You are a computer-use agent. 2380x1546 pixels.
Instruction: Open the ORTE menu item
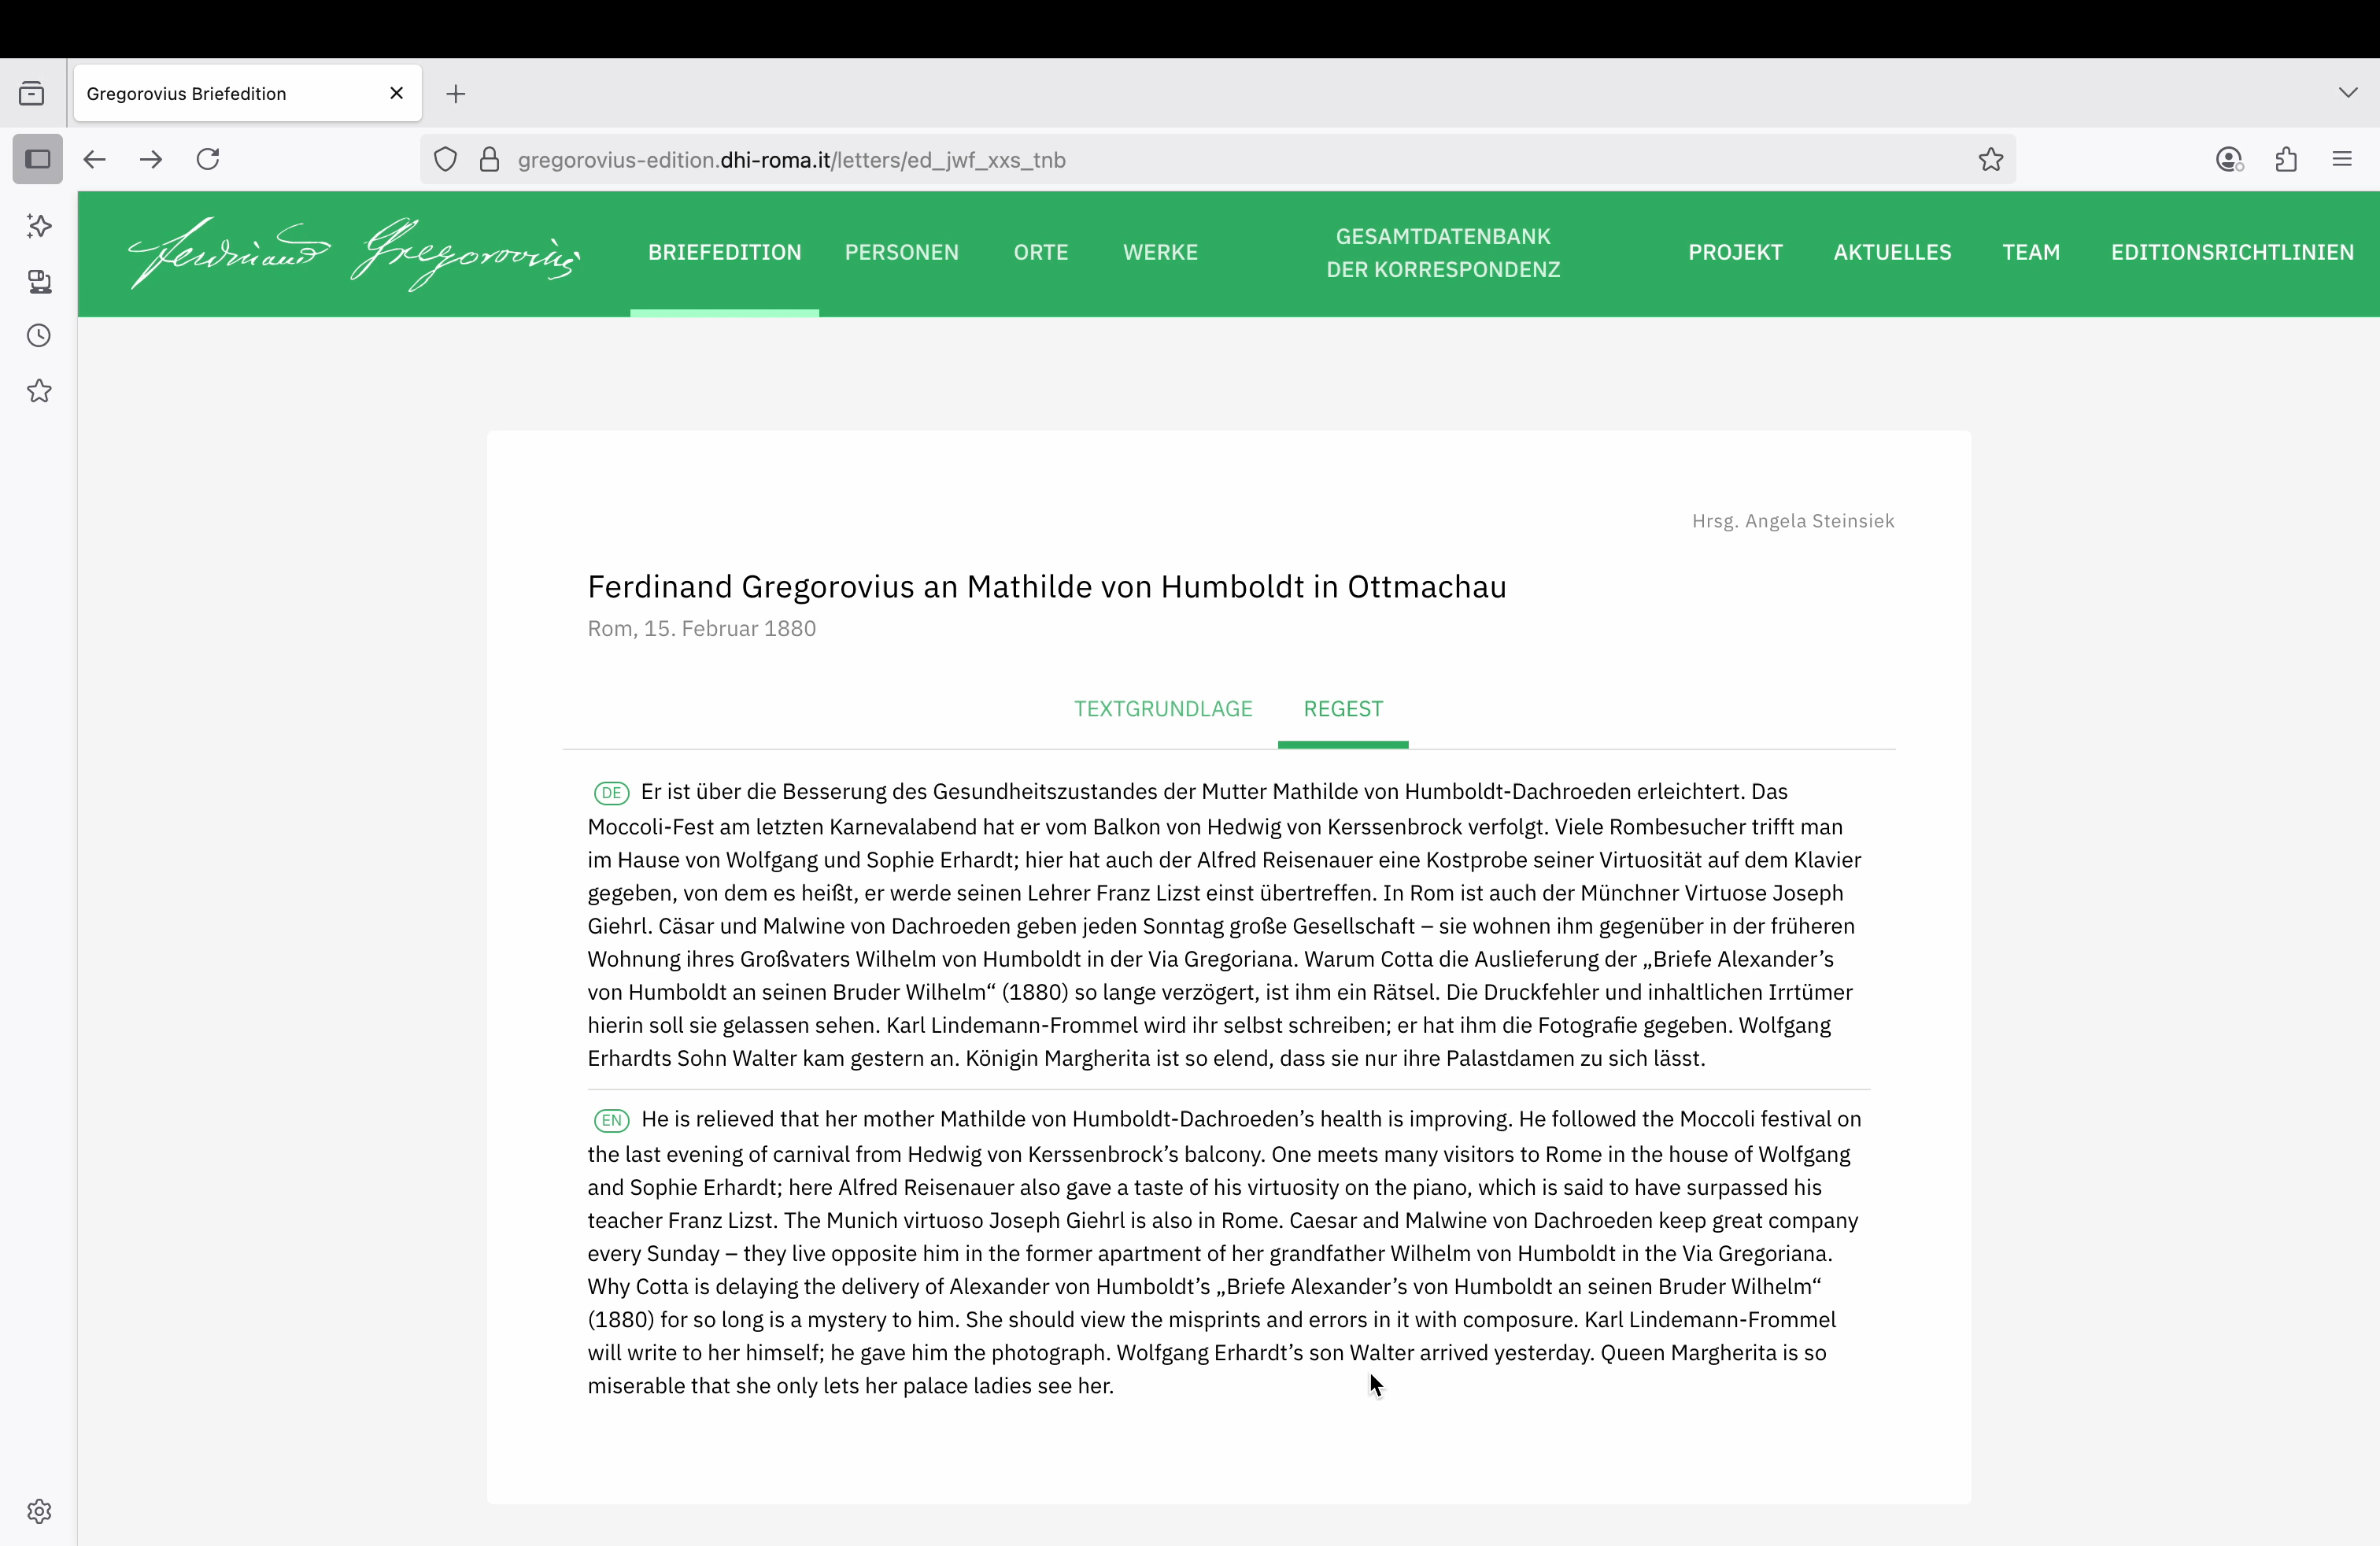pos(1041,253)
